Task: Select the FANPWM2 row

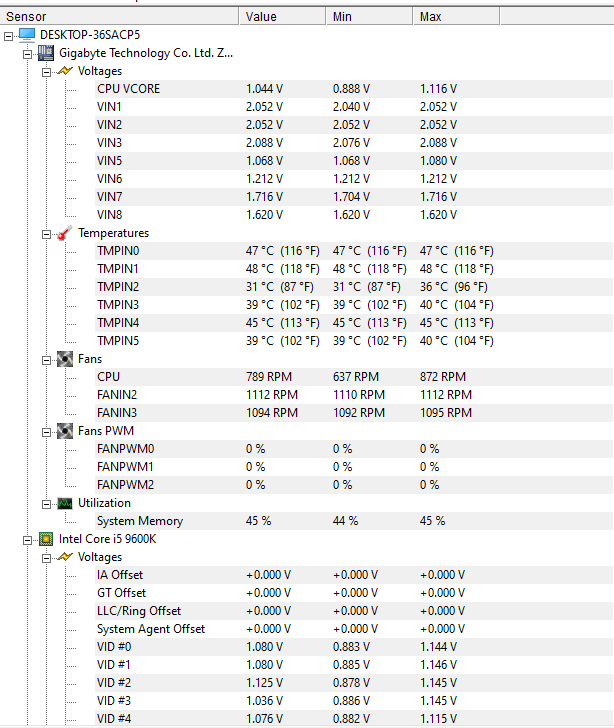Action: pyautogui.click(x=354, y=485)
